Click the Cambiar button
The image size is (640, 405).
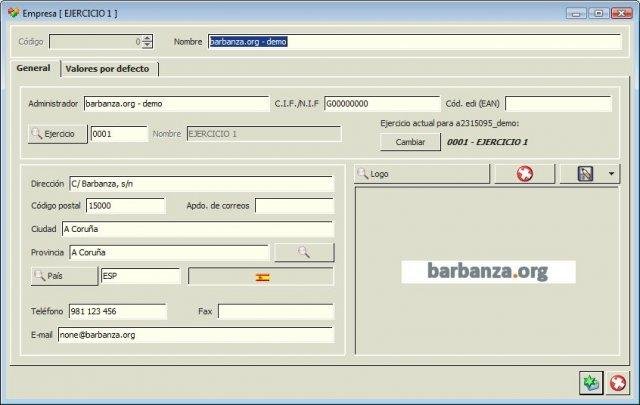[410, 142]
